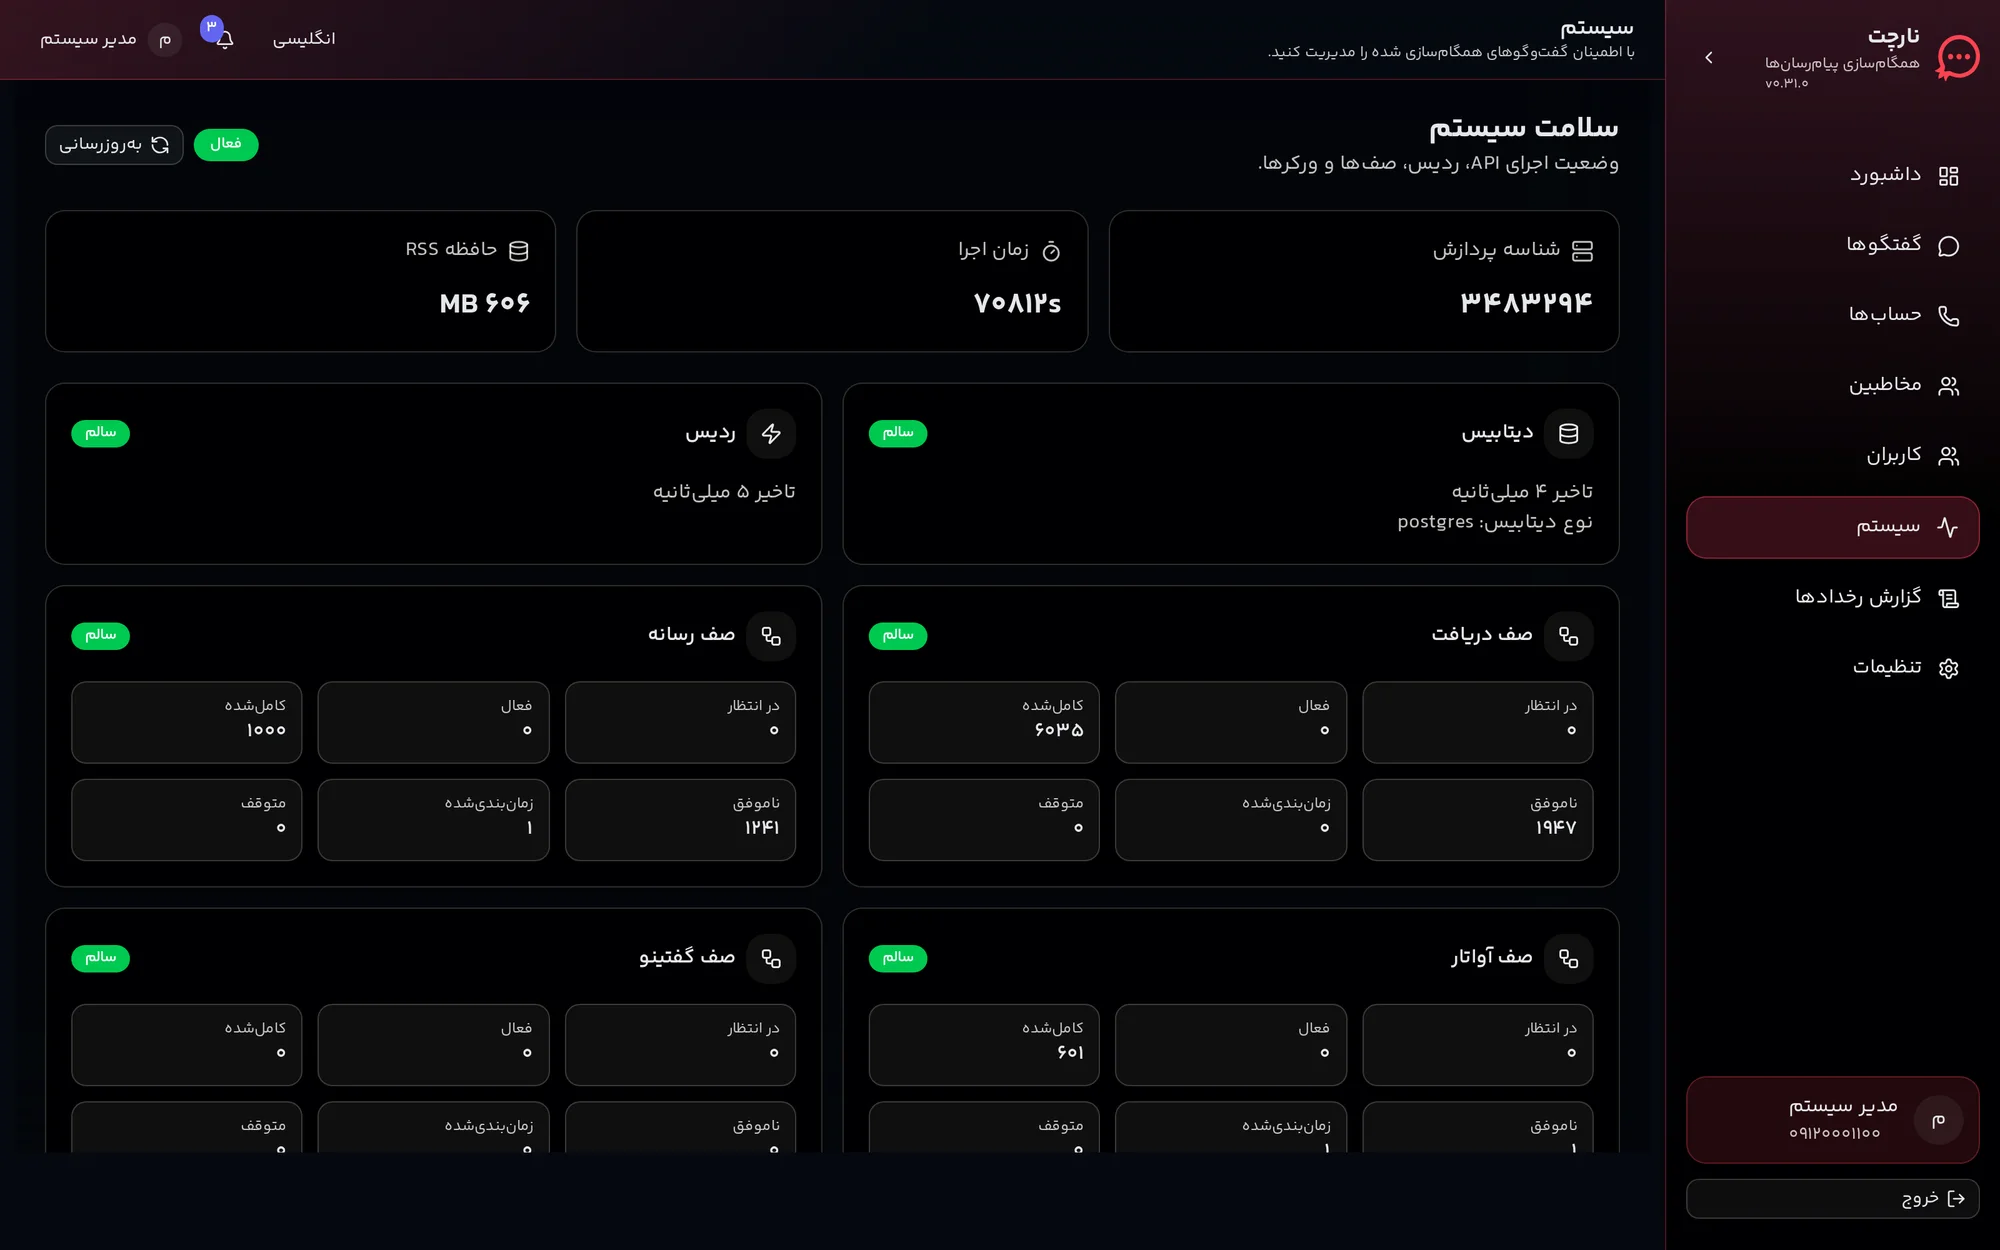The image size is (2000, 1250).
Task: Click the سالم badge on صف دریافت card
Action: [898, 635]
